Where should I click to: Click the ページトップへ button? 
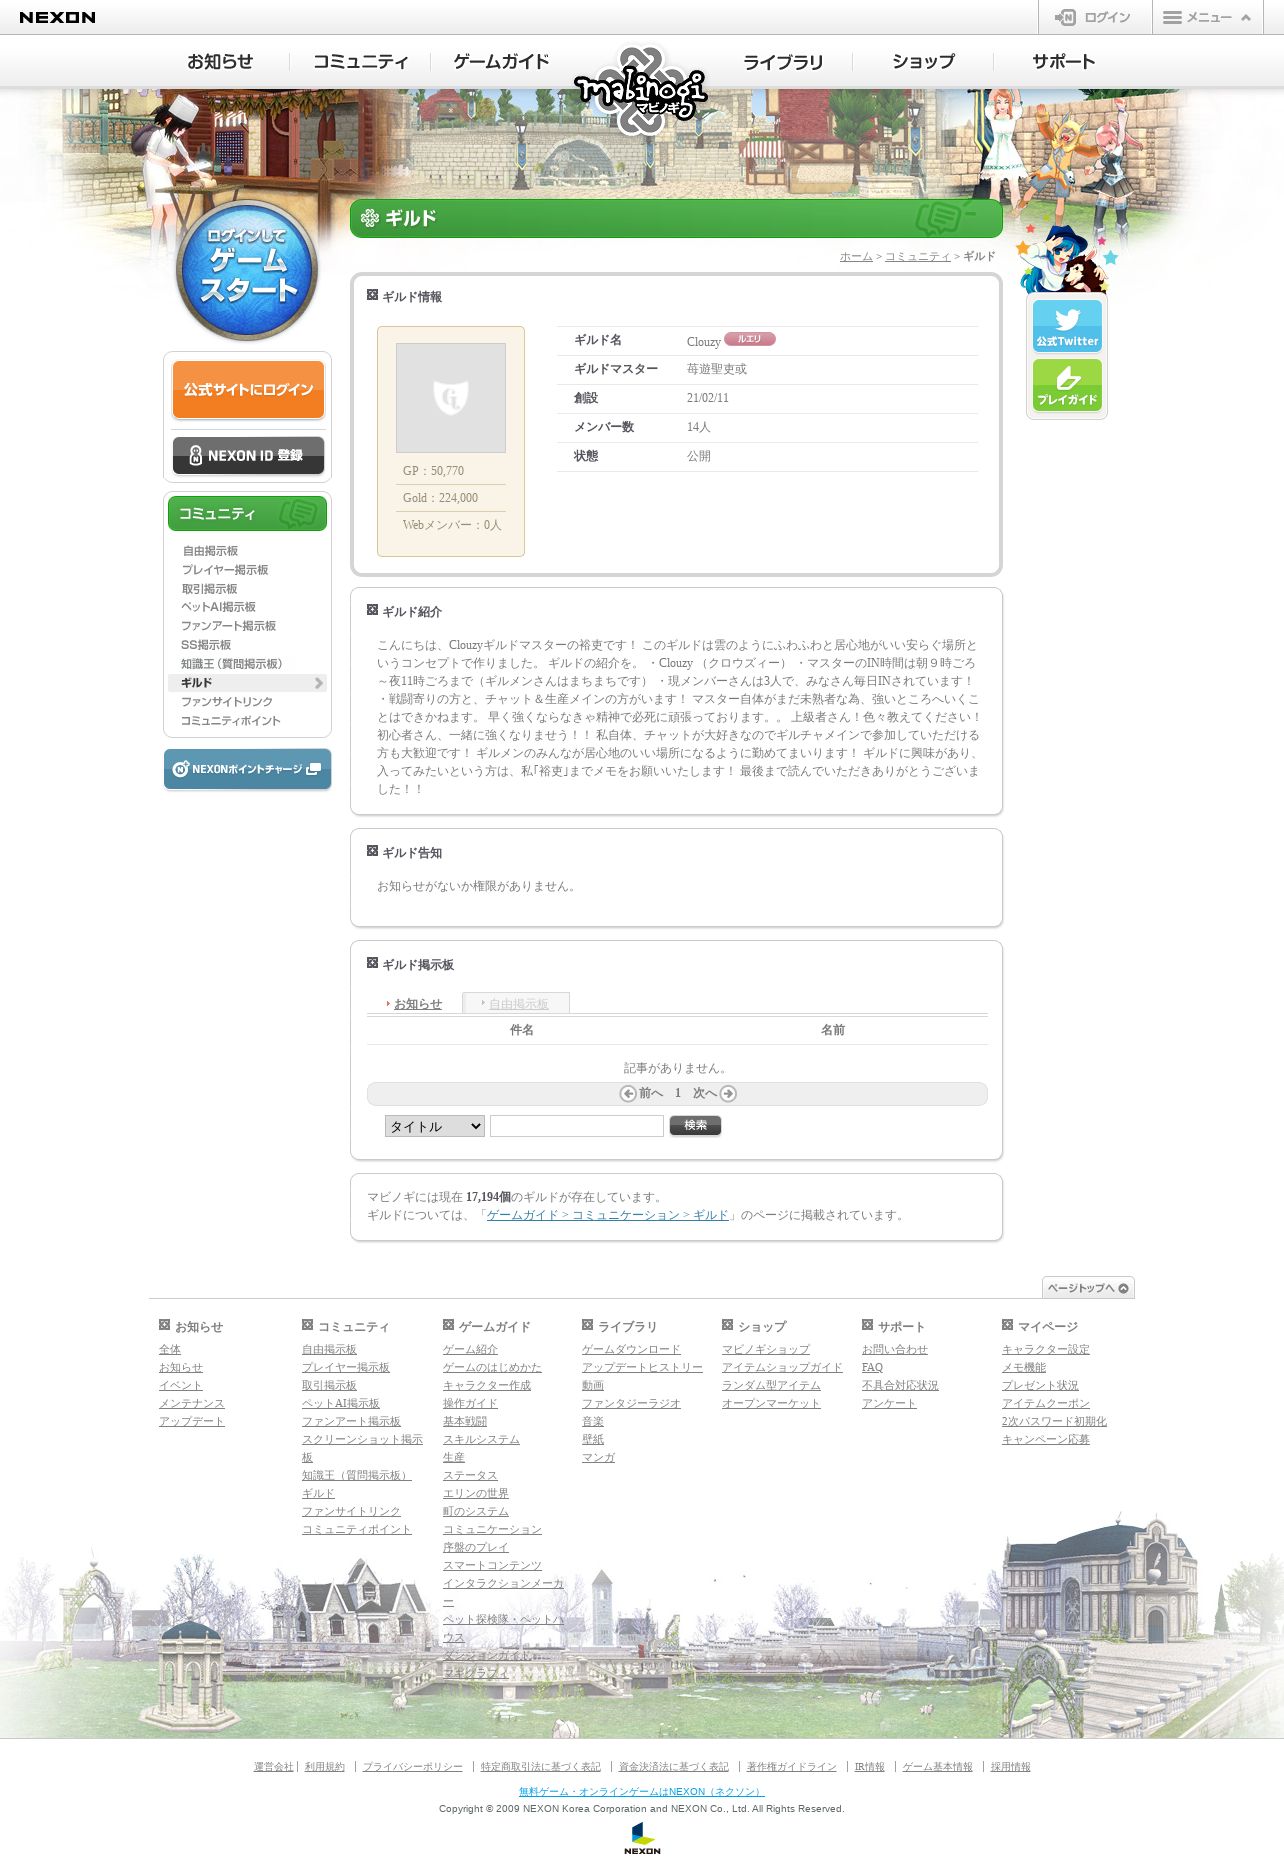1088,1288
